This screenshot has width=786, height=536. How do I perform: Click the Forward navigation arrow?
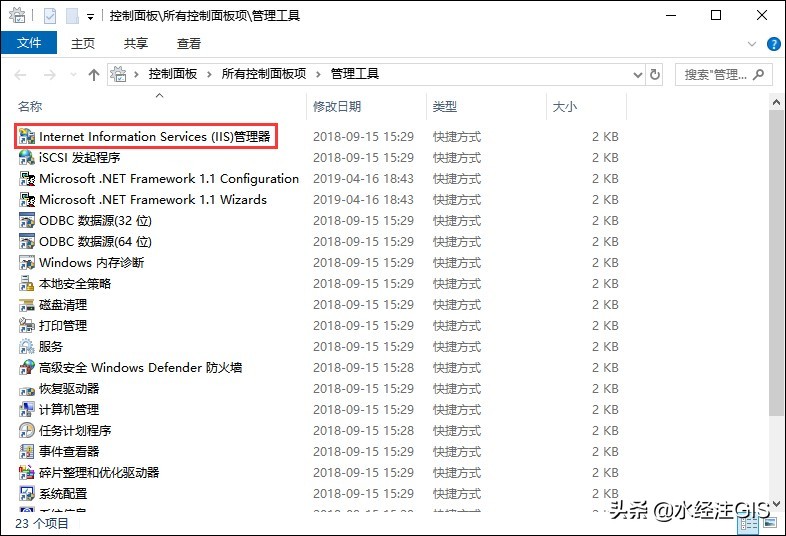click(50, 75)
